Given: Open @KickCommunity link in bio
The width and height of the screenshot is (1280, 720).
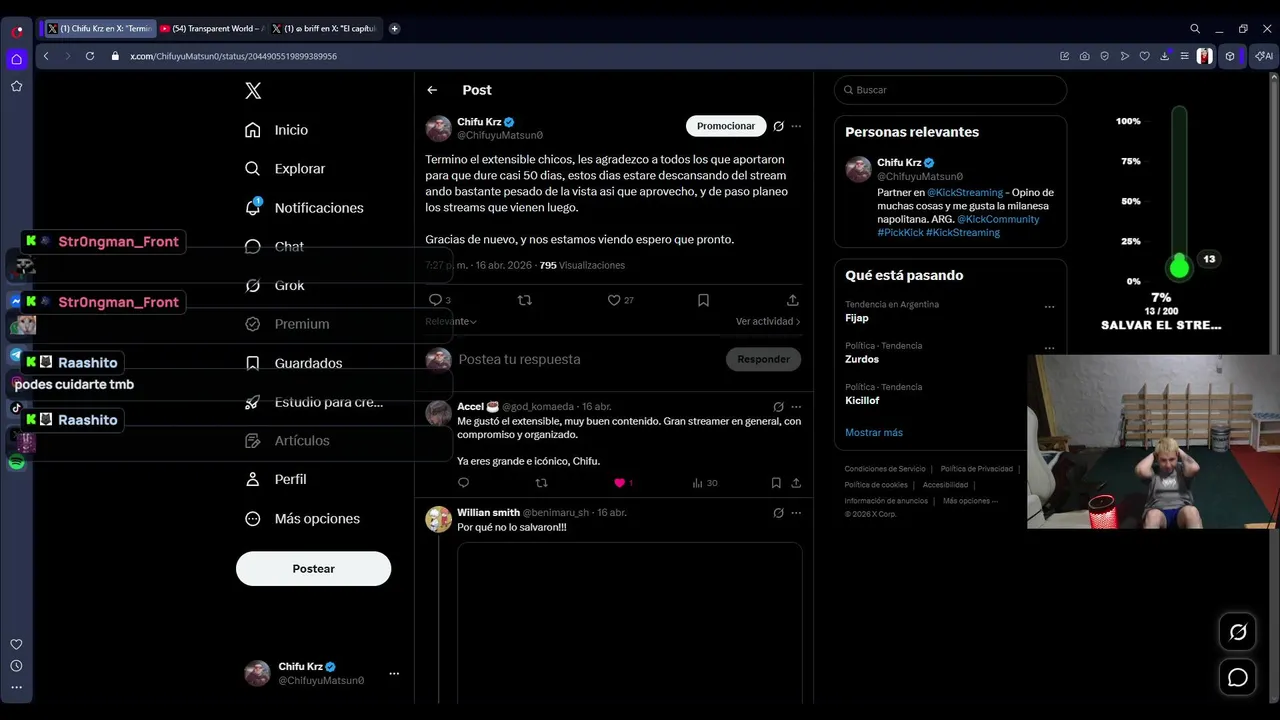Looking at the screenshot, I should [x=998, y=219].
